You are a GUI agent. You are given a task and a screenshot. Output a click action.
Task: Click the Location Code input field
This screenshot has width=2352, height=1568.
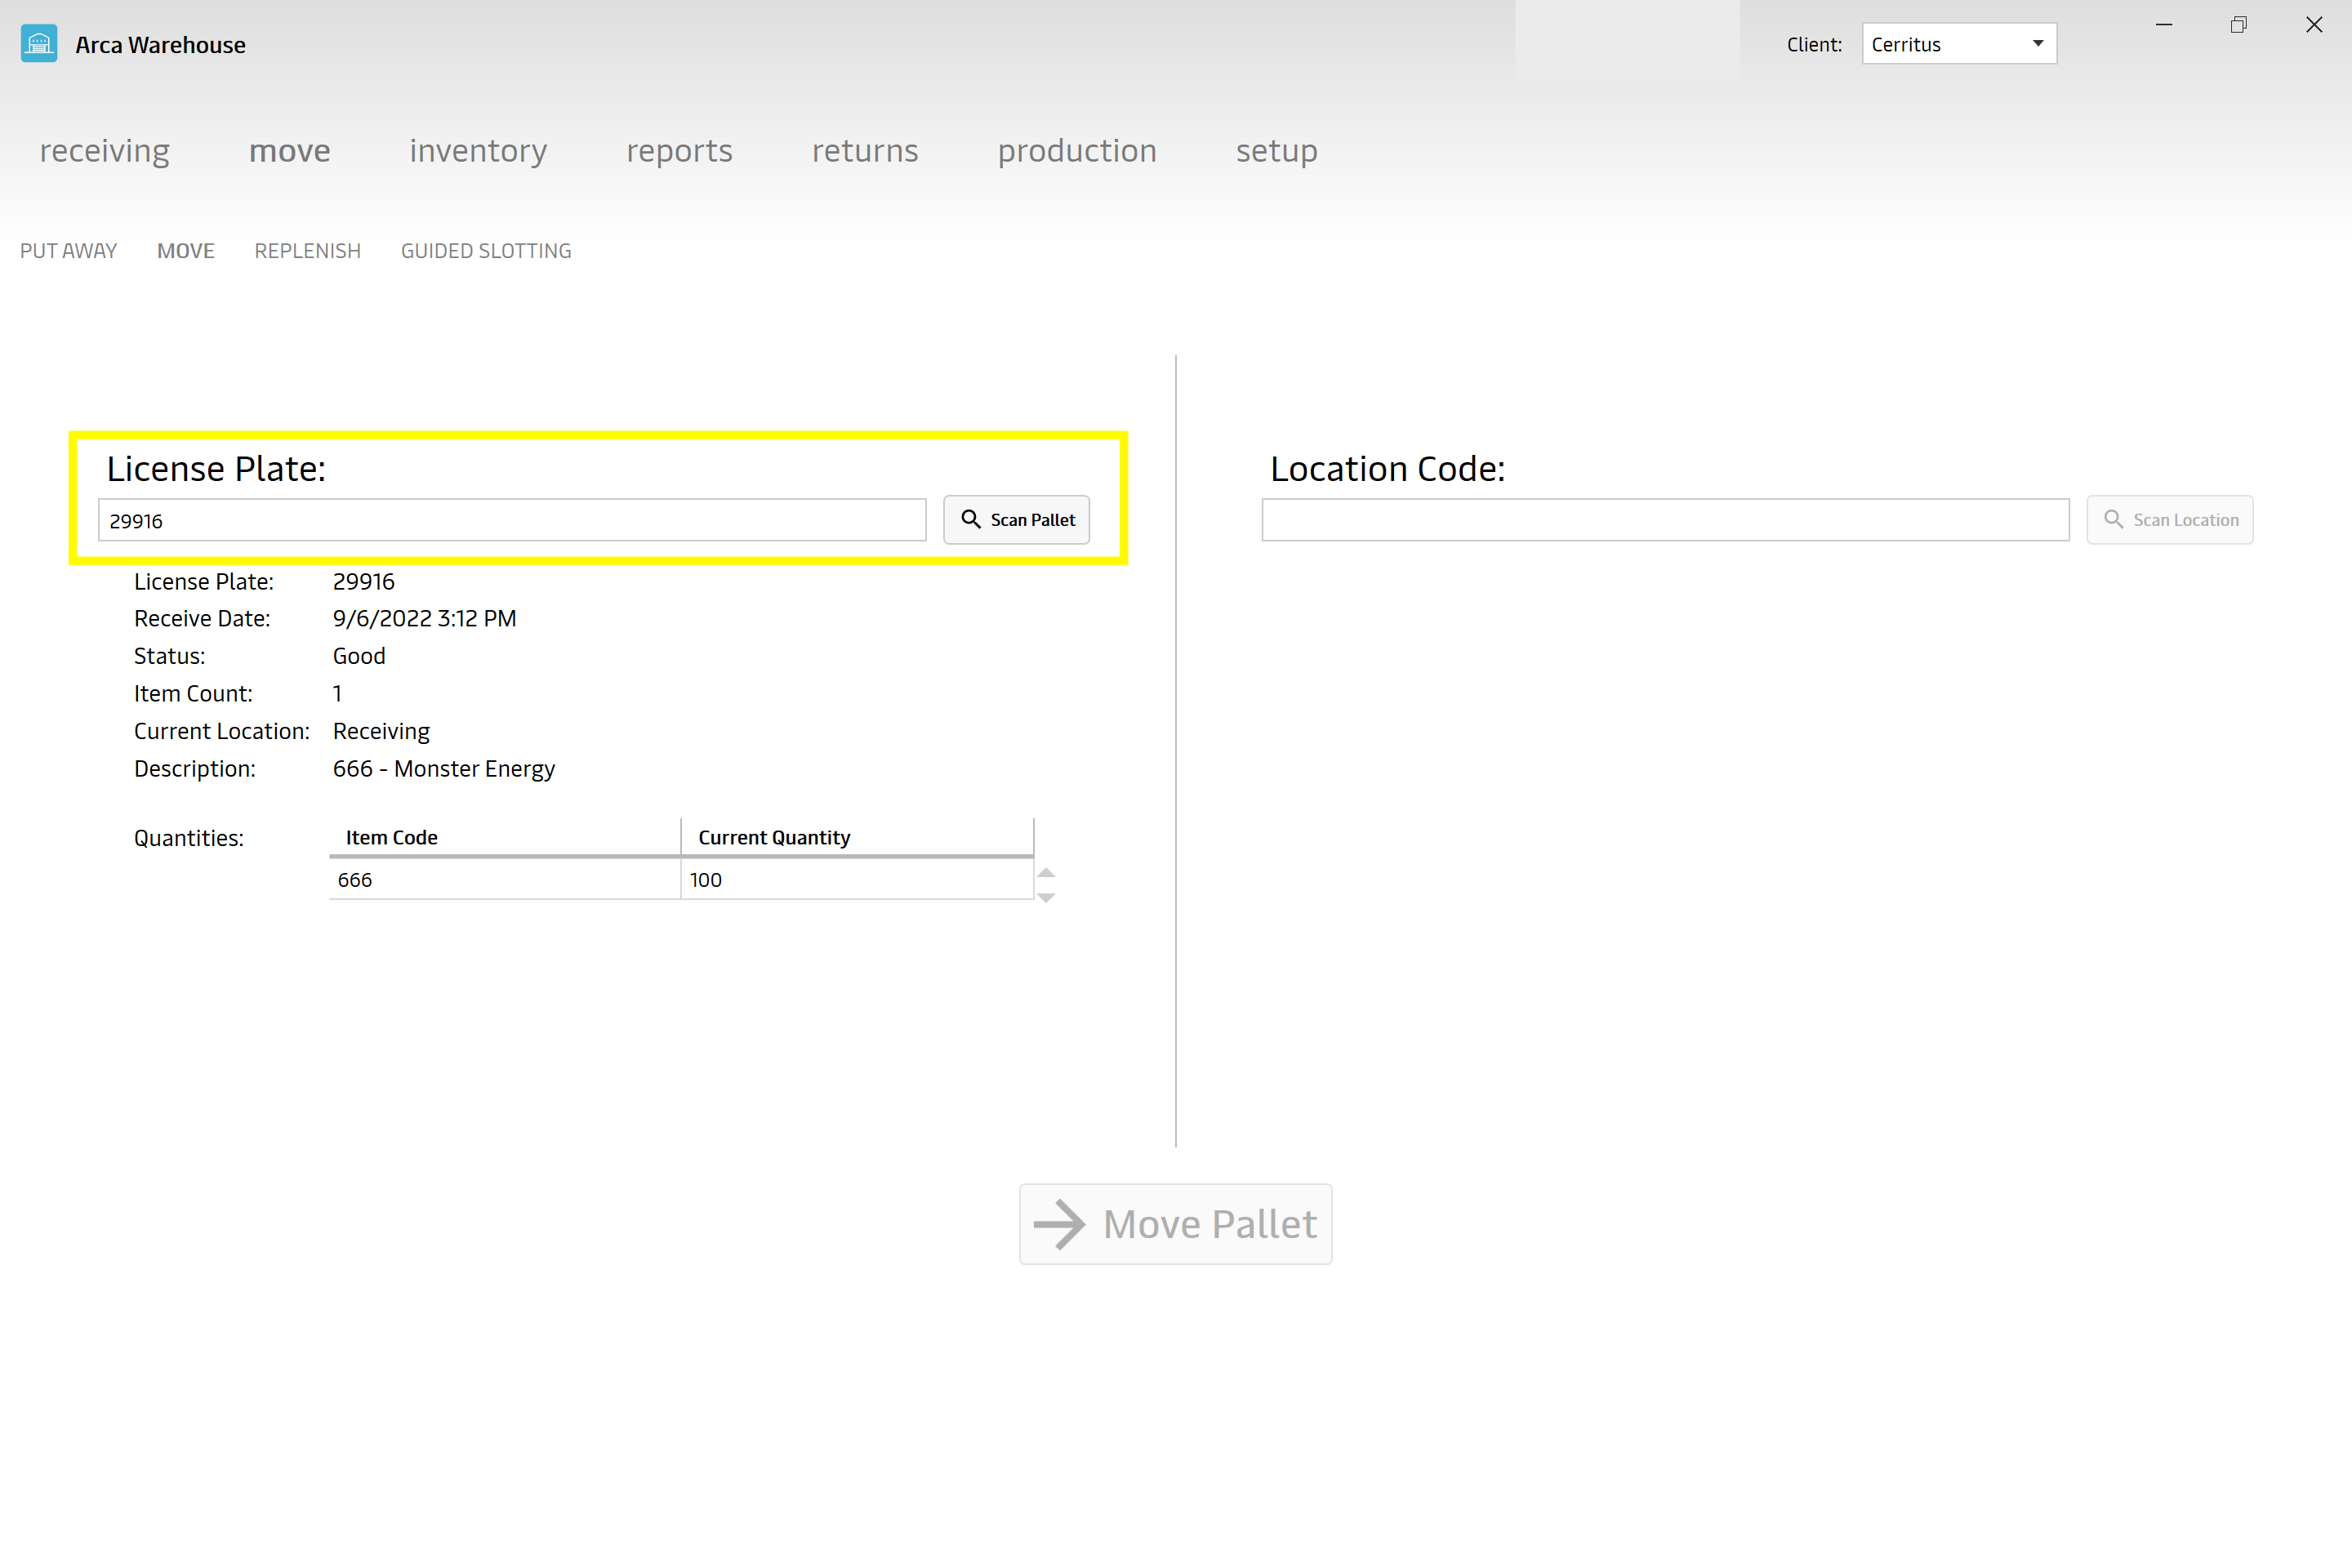point(1664,518)
